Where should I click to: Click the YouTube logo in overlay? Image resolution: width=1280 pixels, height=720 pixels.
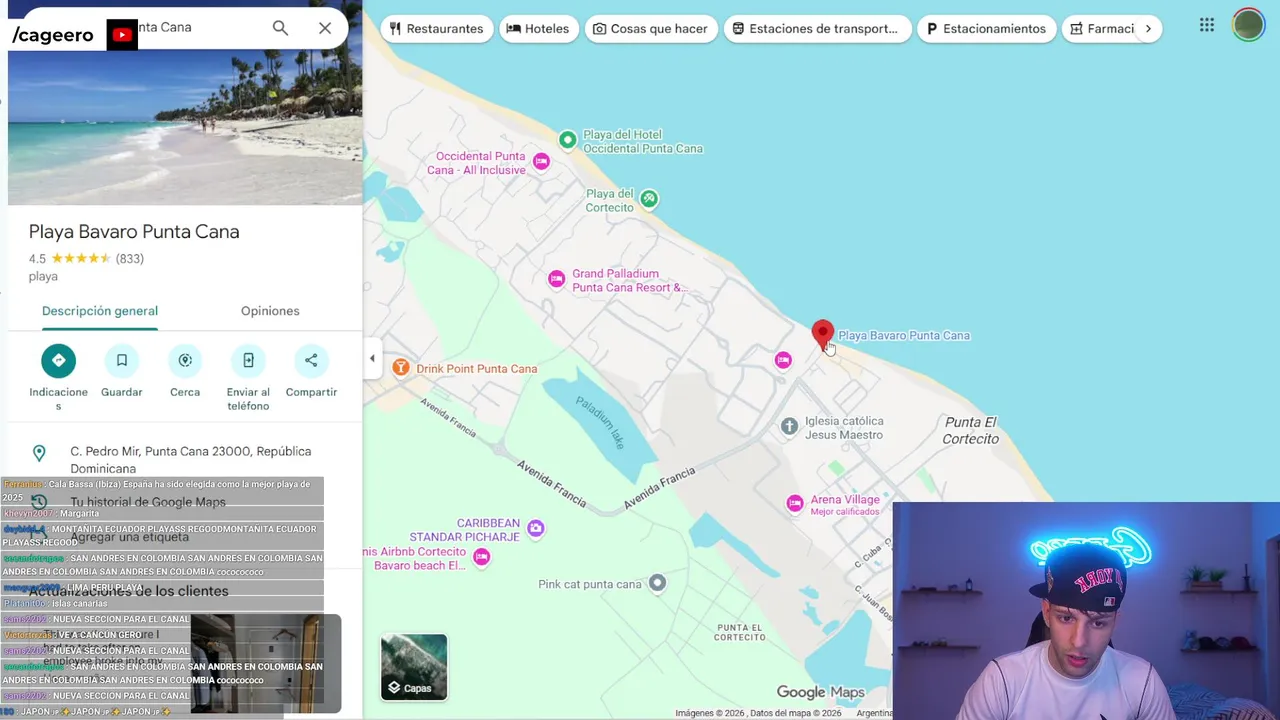click(122, 35)
